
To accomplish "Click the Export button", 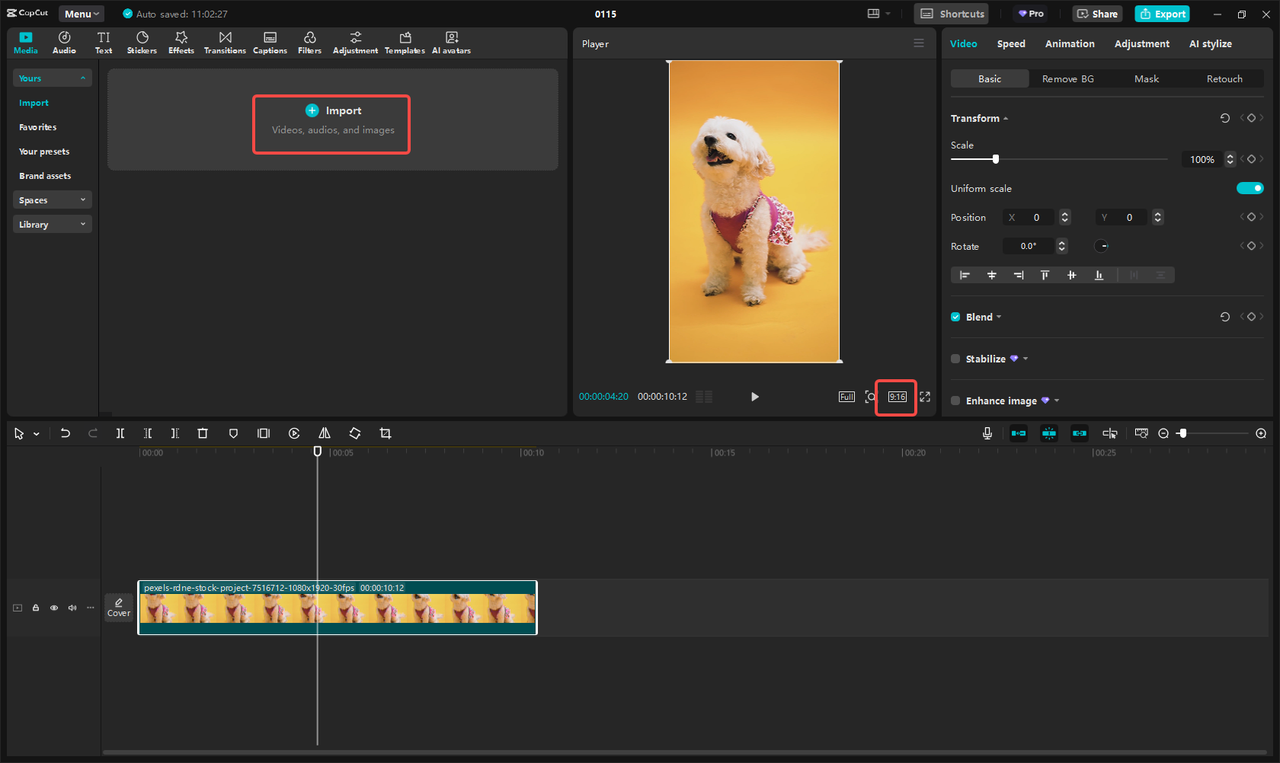I will coord(1162,13).
